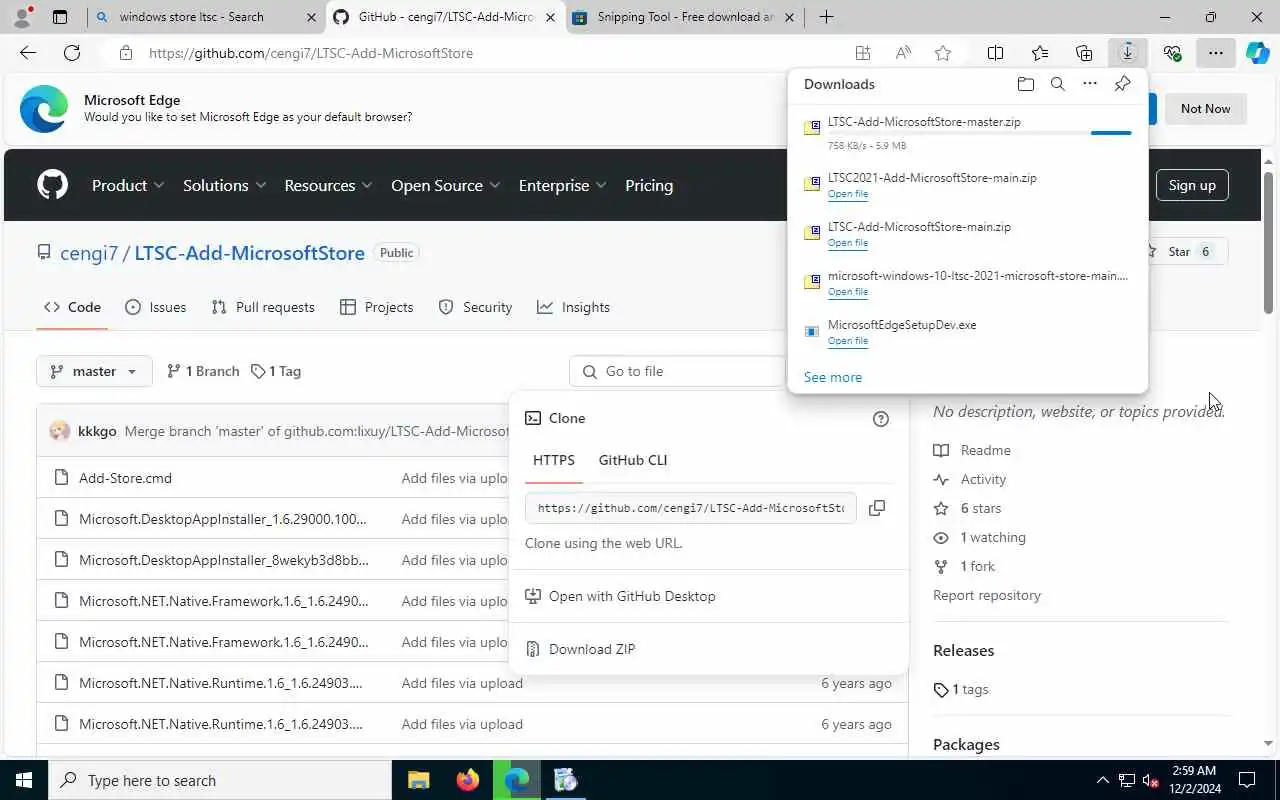This screenshot has height=800, width=1280.
Task: Open the Security tab
Action: click(475, 307)
